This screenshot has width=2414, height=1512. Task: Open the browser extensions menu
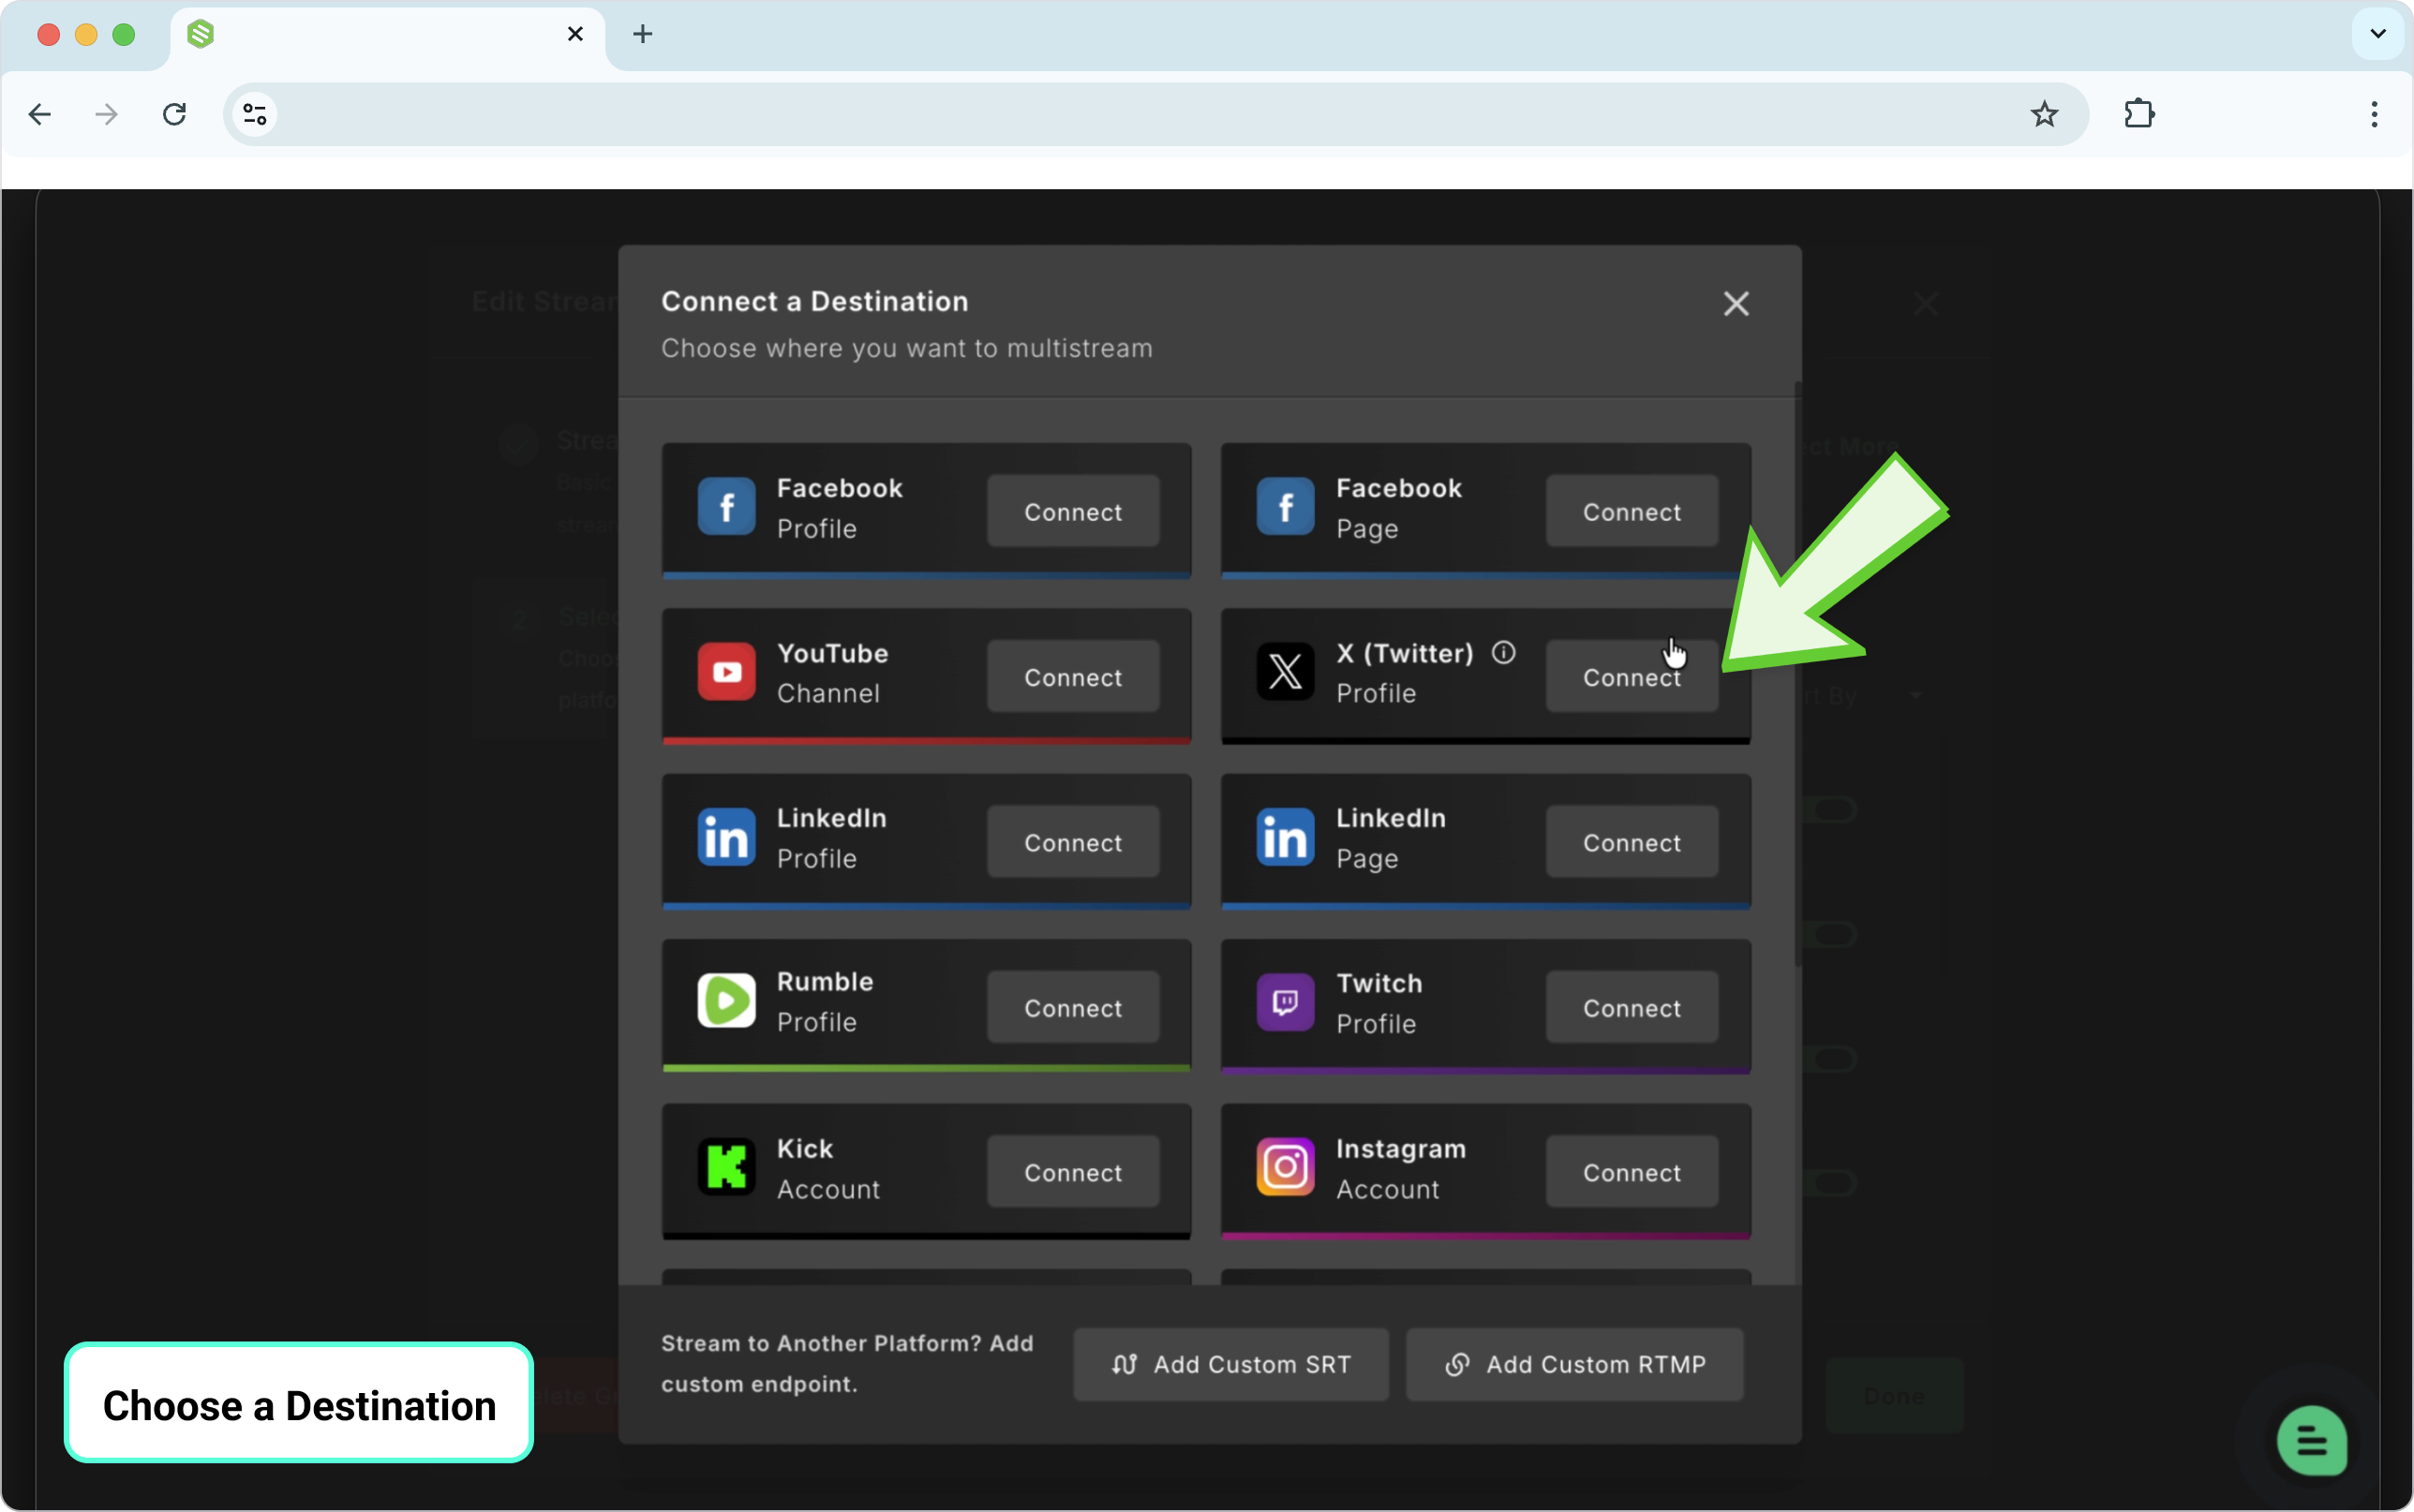(x=2139, y=114)
